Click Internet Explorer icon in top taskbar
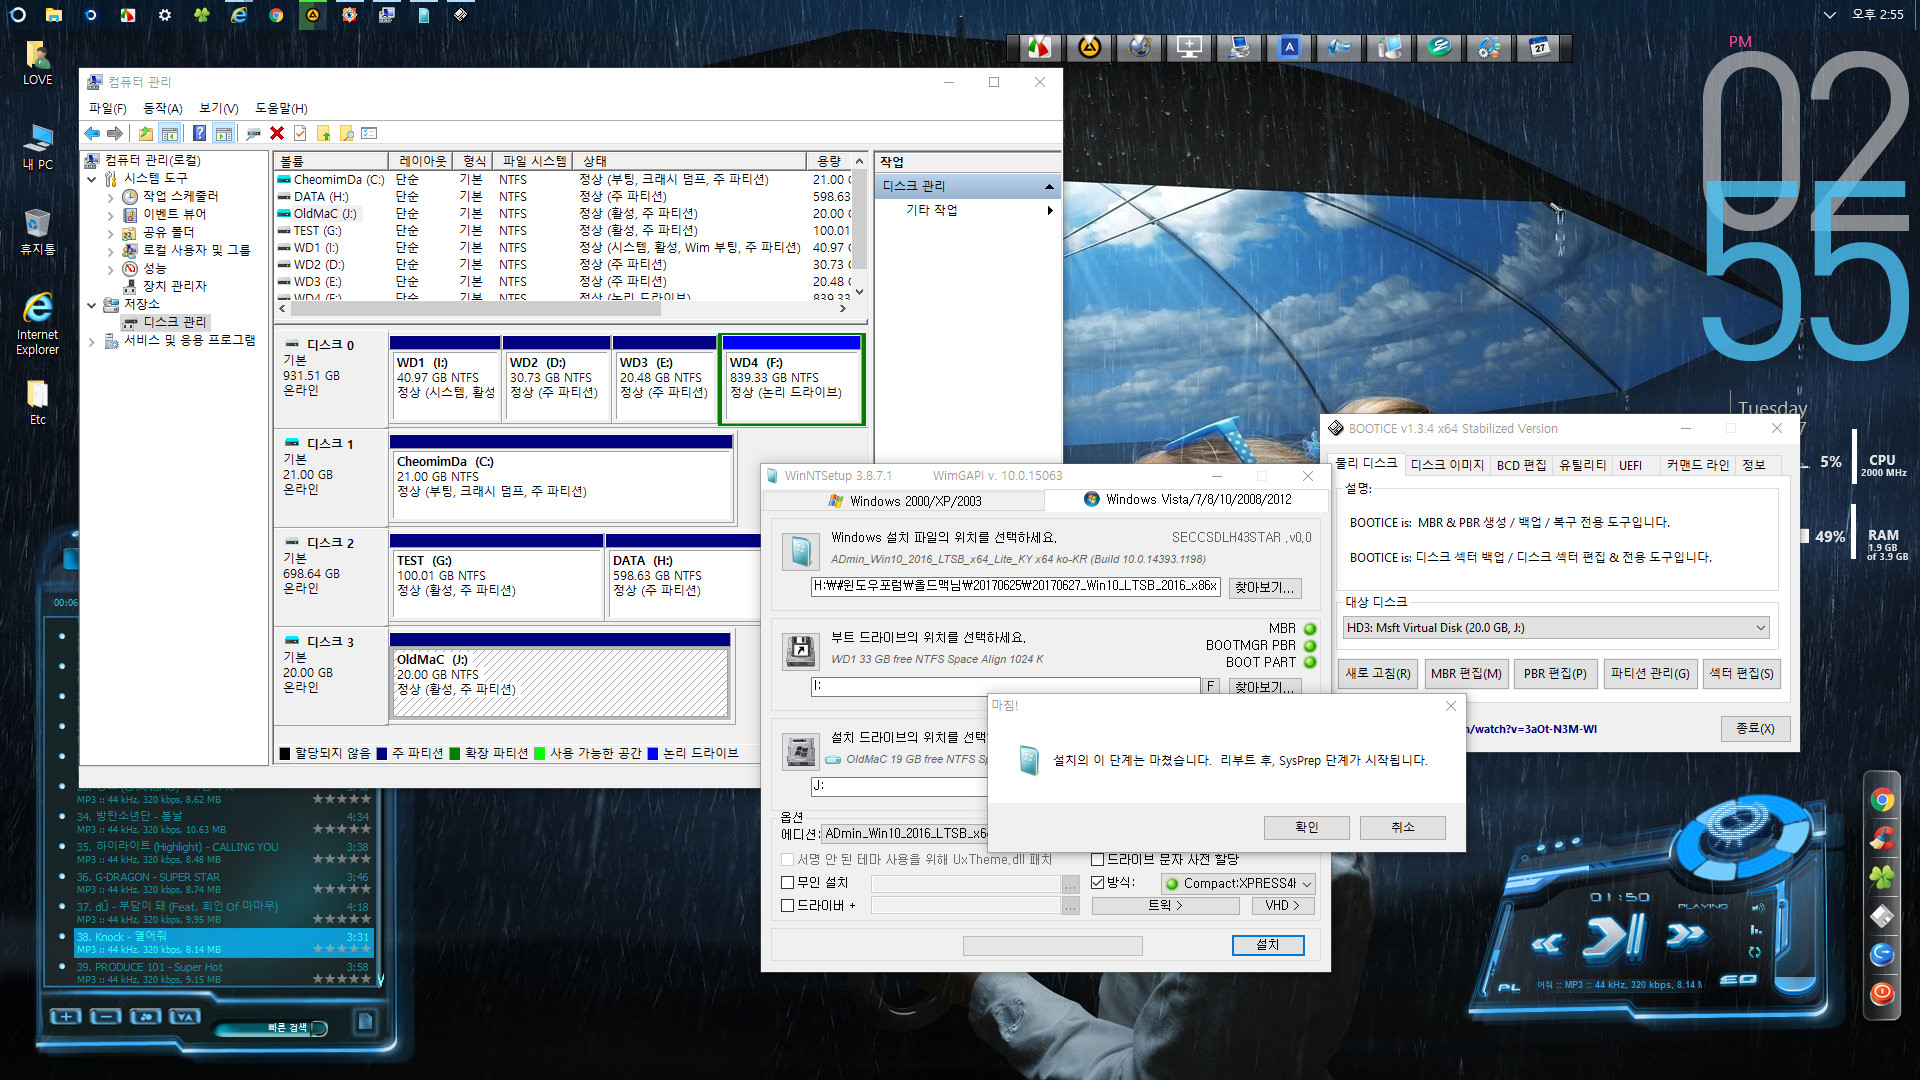Image resolution: width=1920 pixels, height=1080 pixels. [238, 15]
